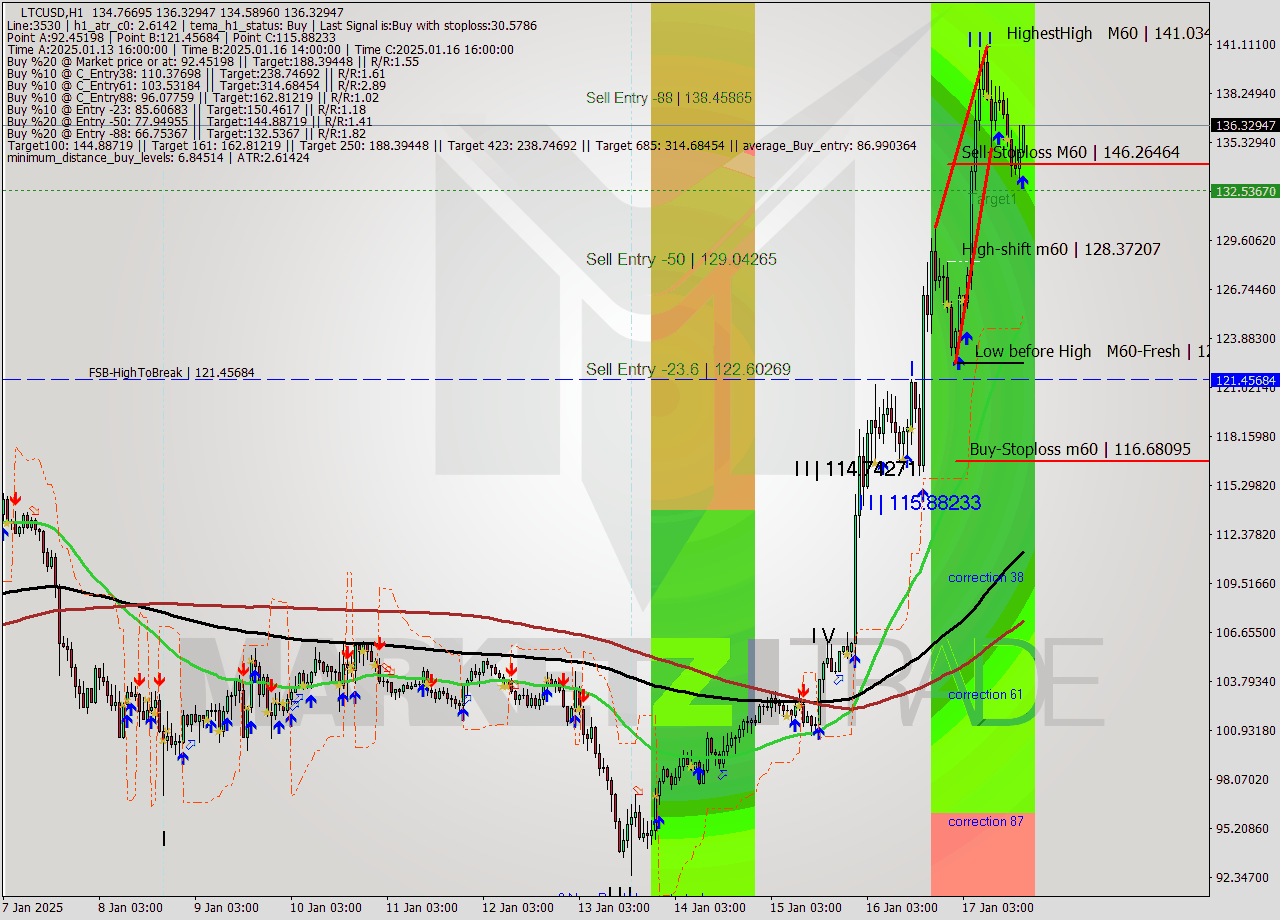Viewport: 1280px width, 920px height.
Task: Click the 141.11100 price scale value
Action: pos(1246,45)
